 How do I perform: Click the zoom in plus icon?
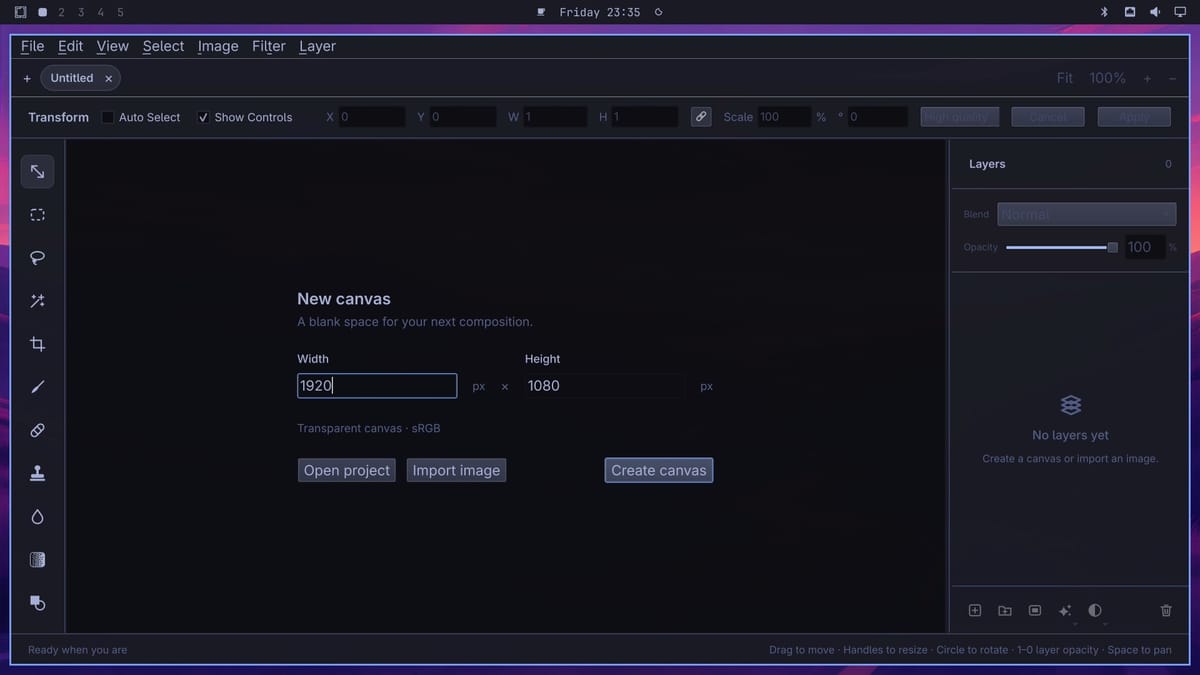tap(1147, 78)
